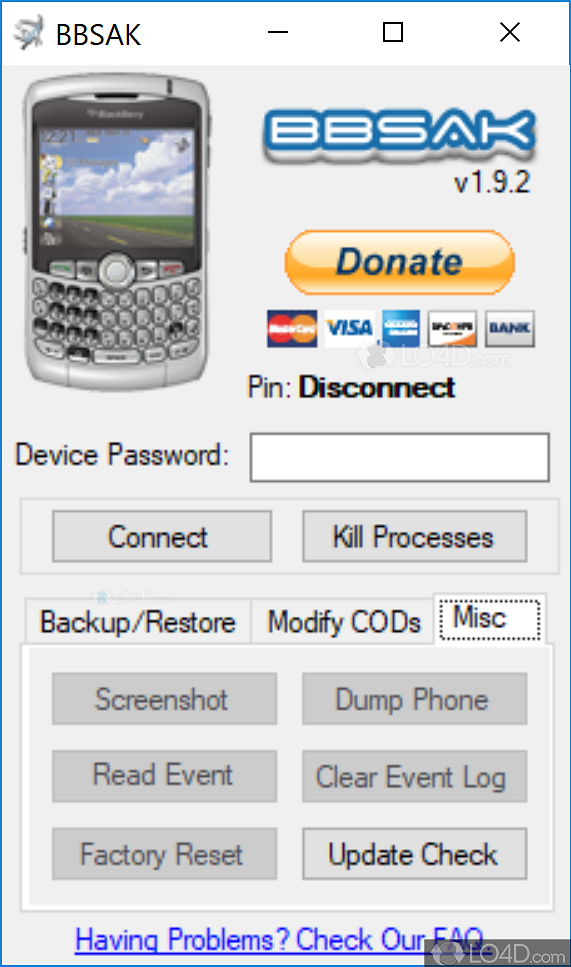Open the Having Problems FAQ link
The height and width of the screenshot is (967, 571).
pyautogui.click(x=279, y=940)
